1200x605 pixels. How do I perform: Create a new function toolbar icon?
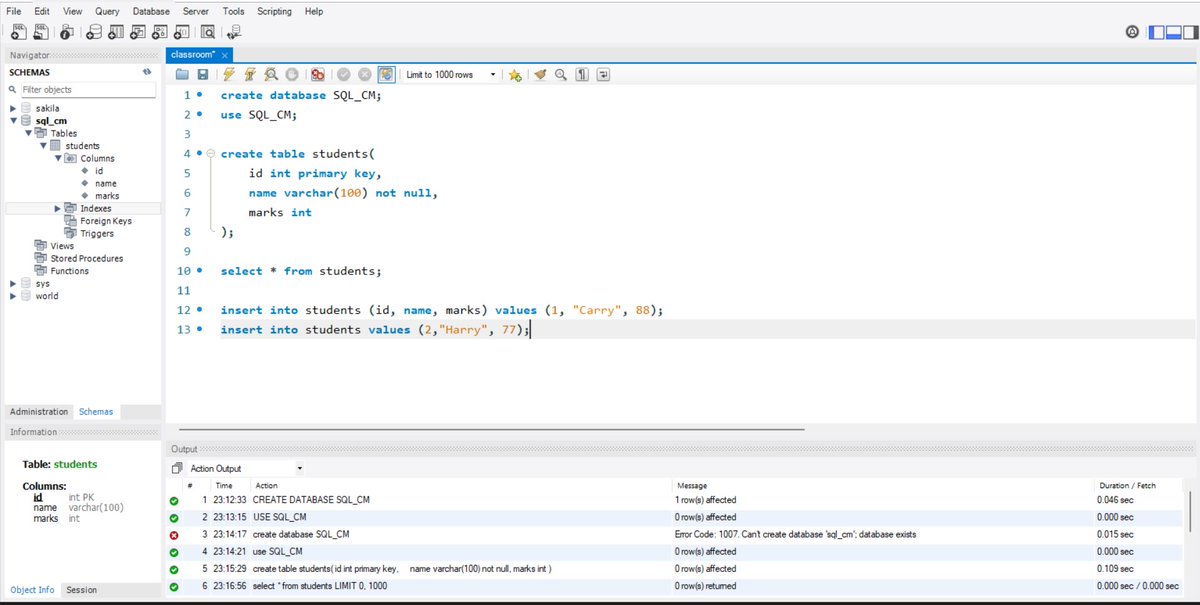(184, 33)
